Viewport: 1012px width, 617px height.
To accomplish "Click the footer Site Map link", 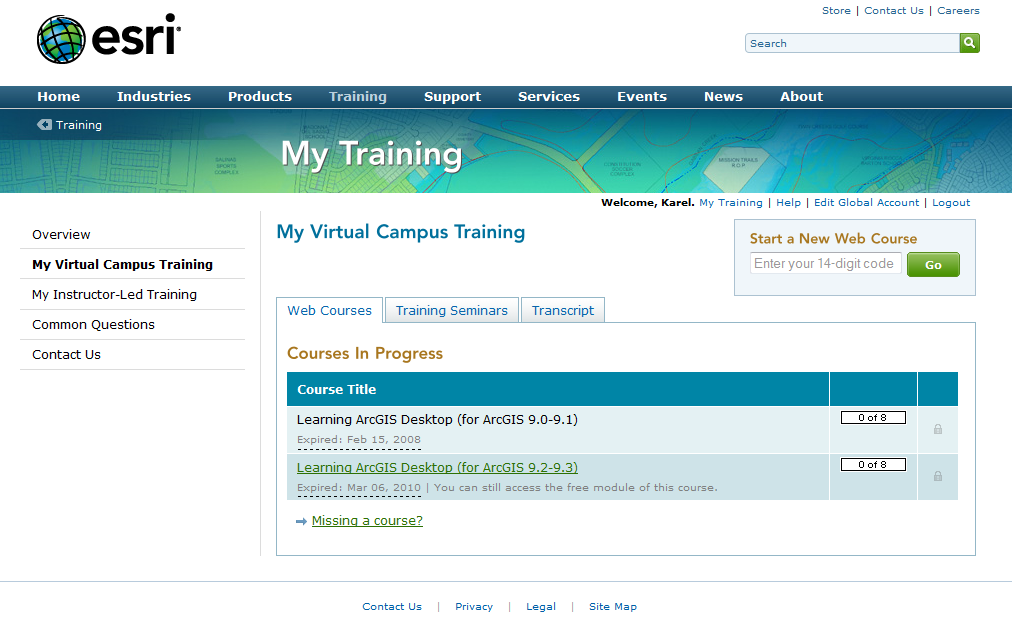I will 612,607.
